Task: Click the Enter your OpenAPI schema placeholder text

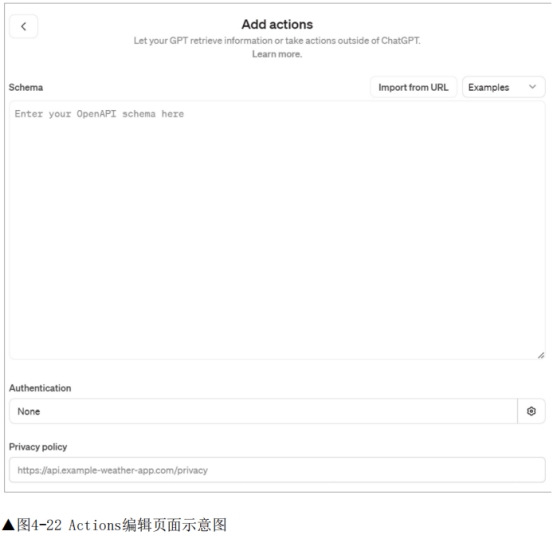Action: (99, 114)
